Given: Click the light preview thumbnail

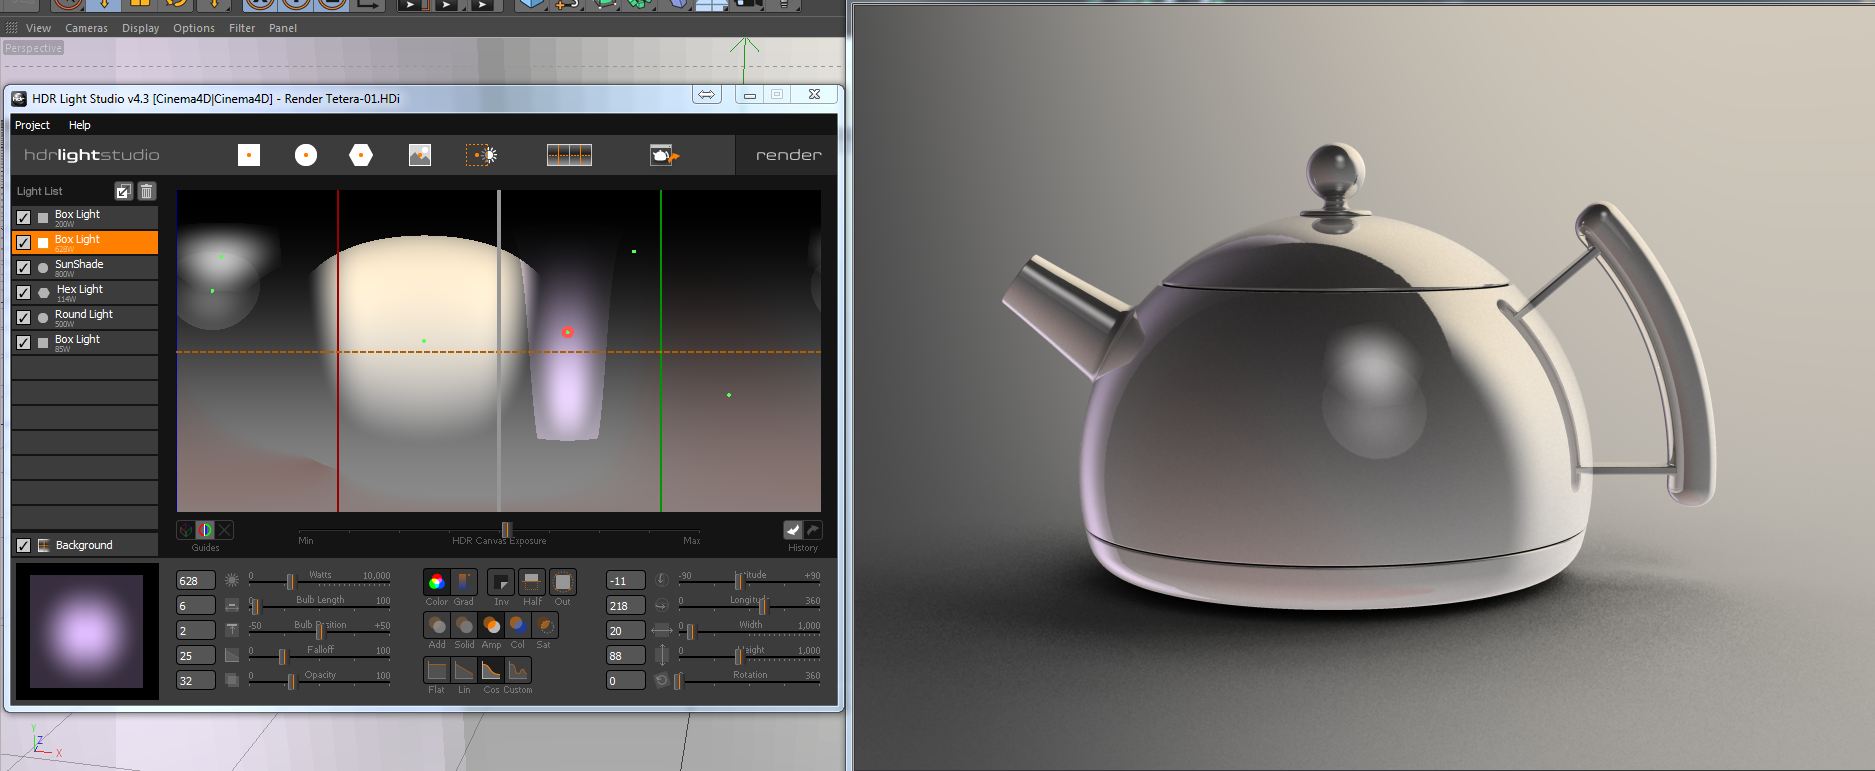Looking at the screenshot, I should (x=87, y=631).
